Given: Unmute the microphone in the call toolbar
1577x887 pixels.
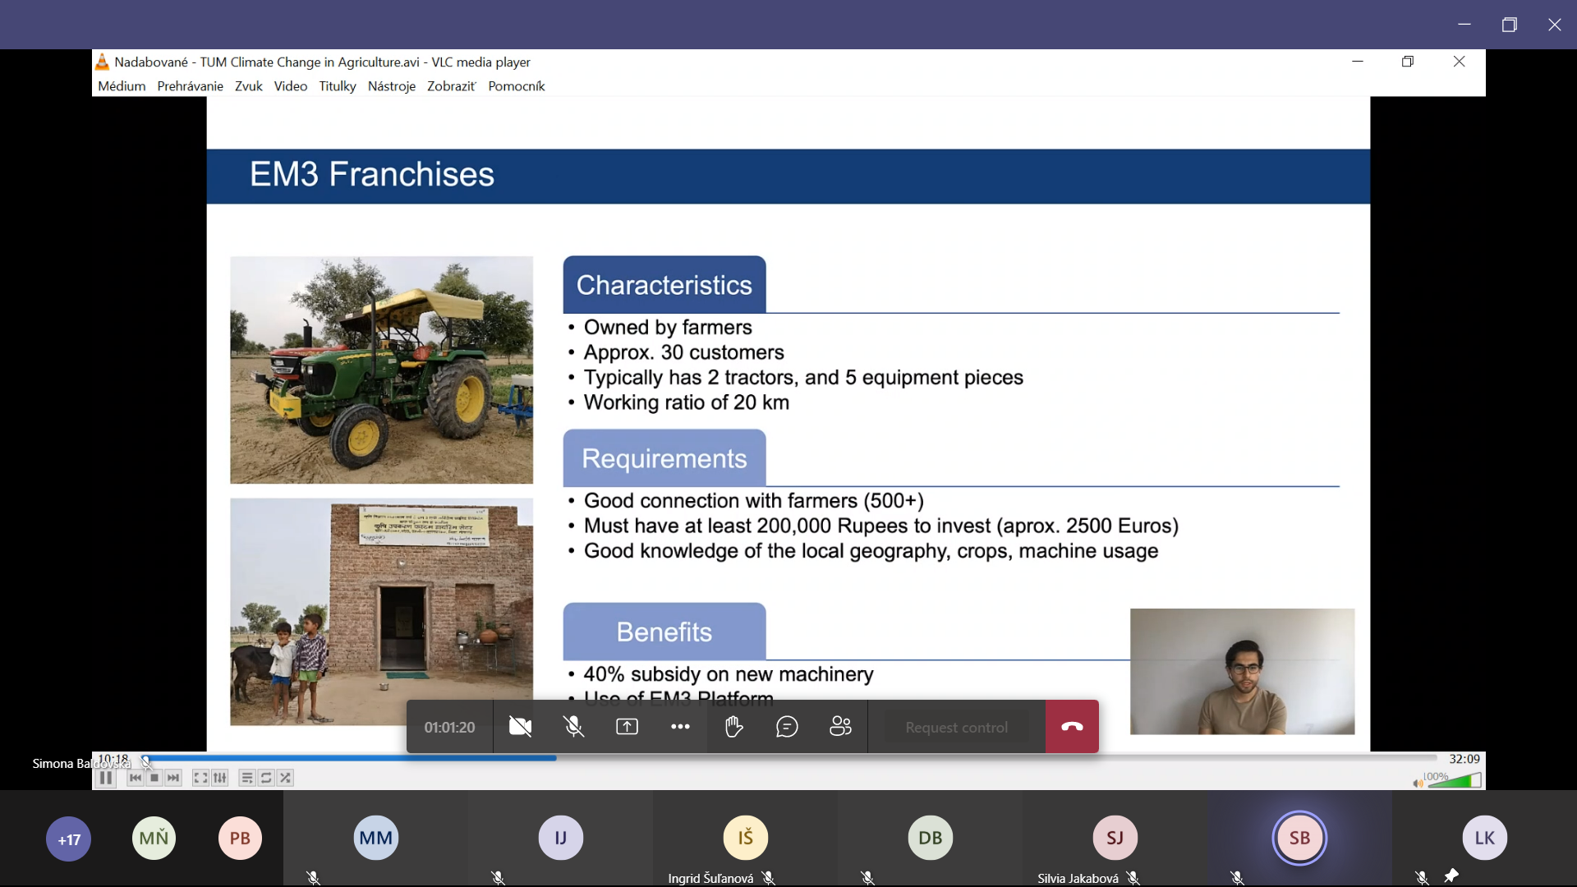Looking at the screenshot, I should [574, 727].
